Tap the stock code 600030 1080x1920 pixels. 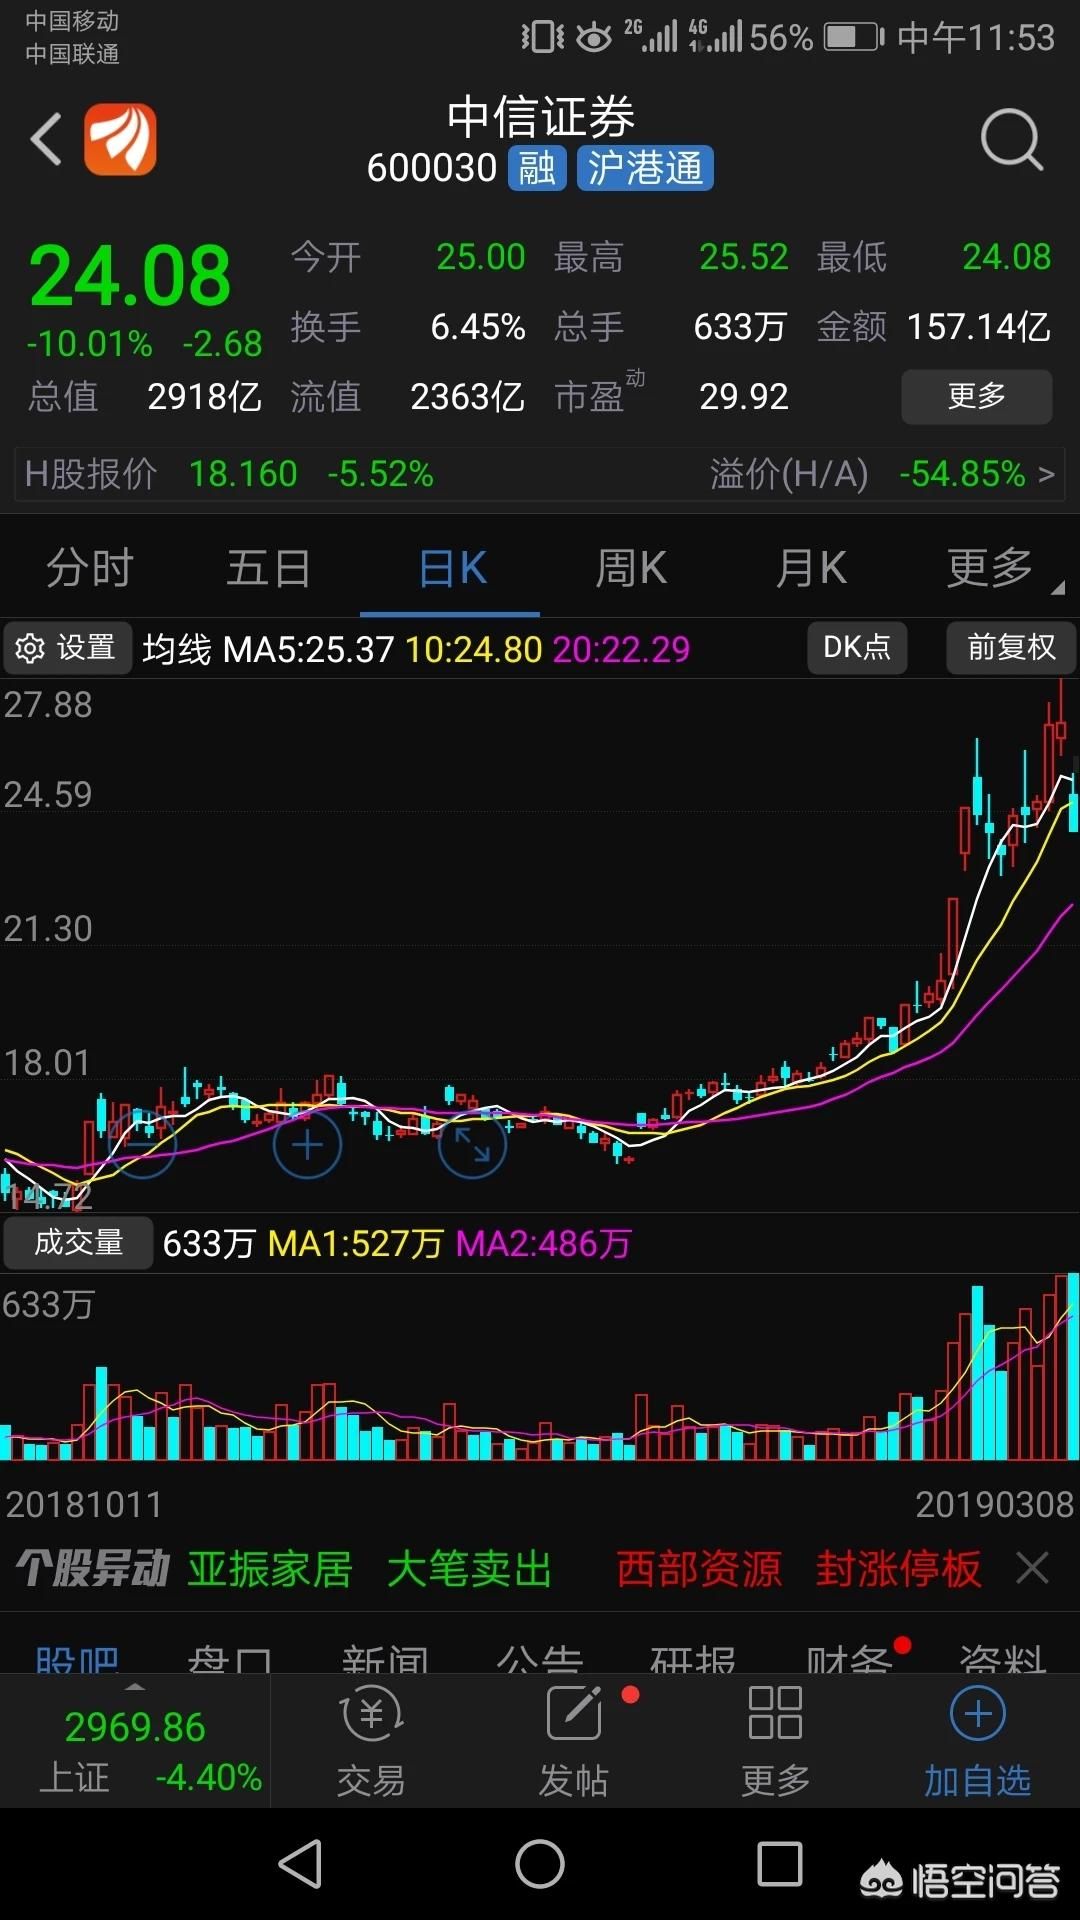[432, 168]
